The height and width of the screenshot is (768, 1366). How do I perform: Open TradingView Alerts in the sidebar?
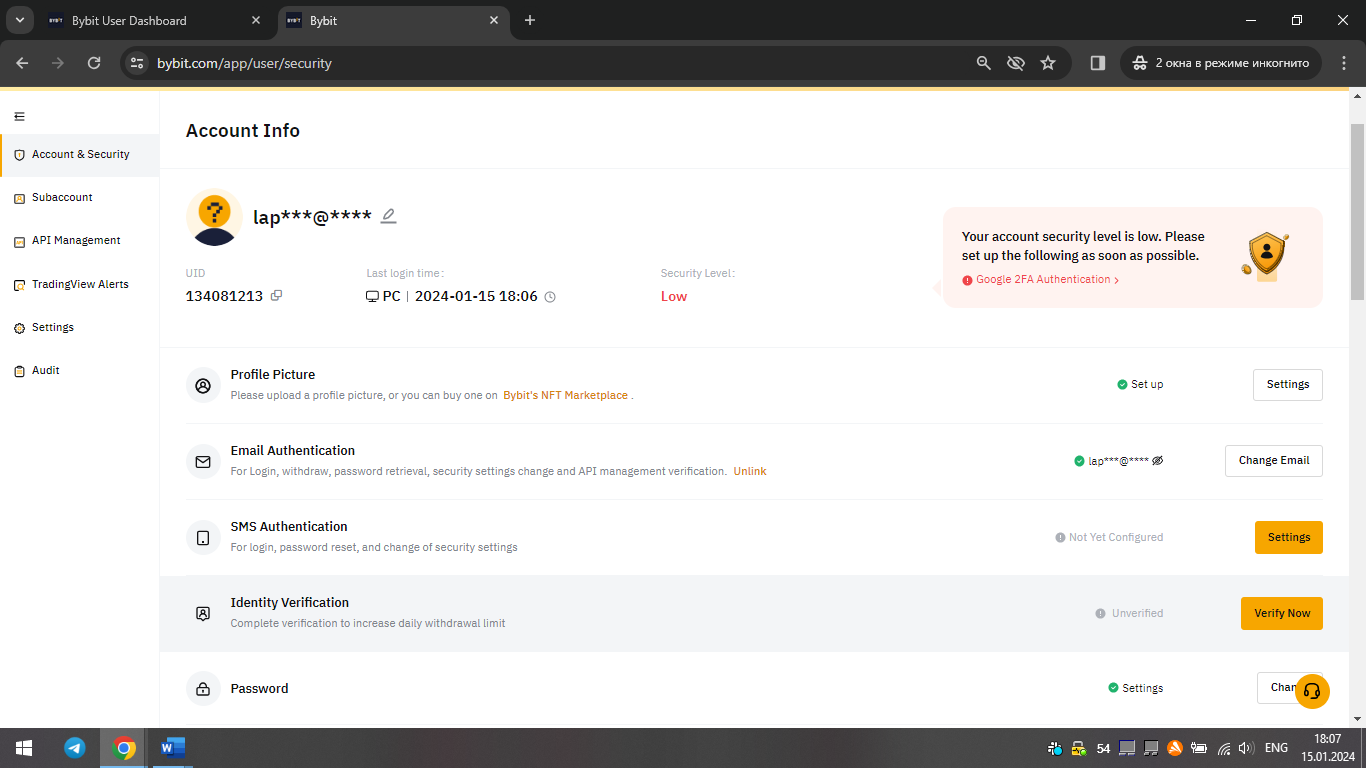point(80,285)
